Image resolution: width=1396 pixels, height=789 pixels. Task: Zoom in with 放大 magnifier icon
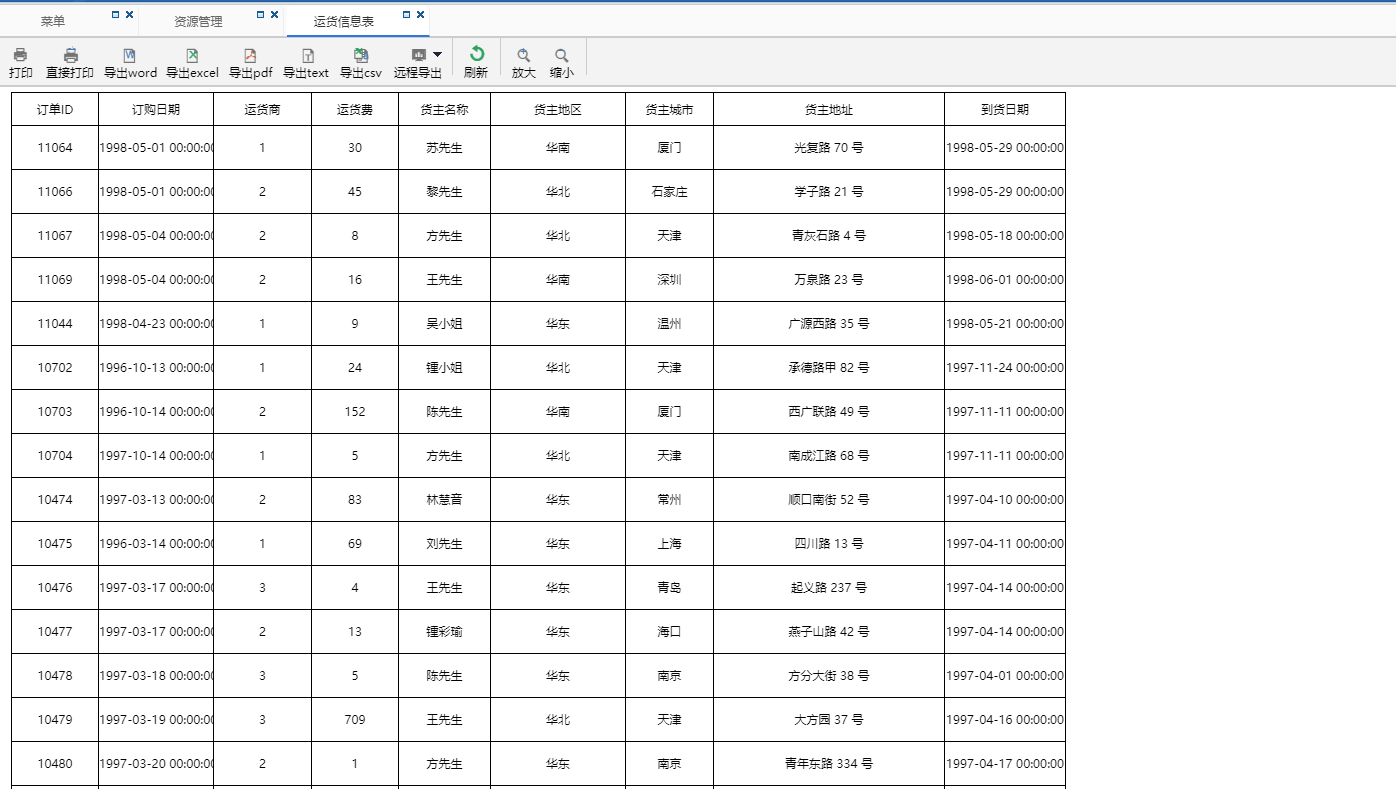[x=523, y=55]
